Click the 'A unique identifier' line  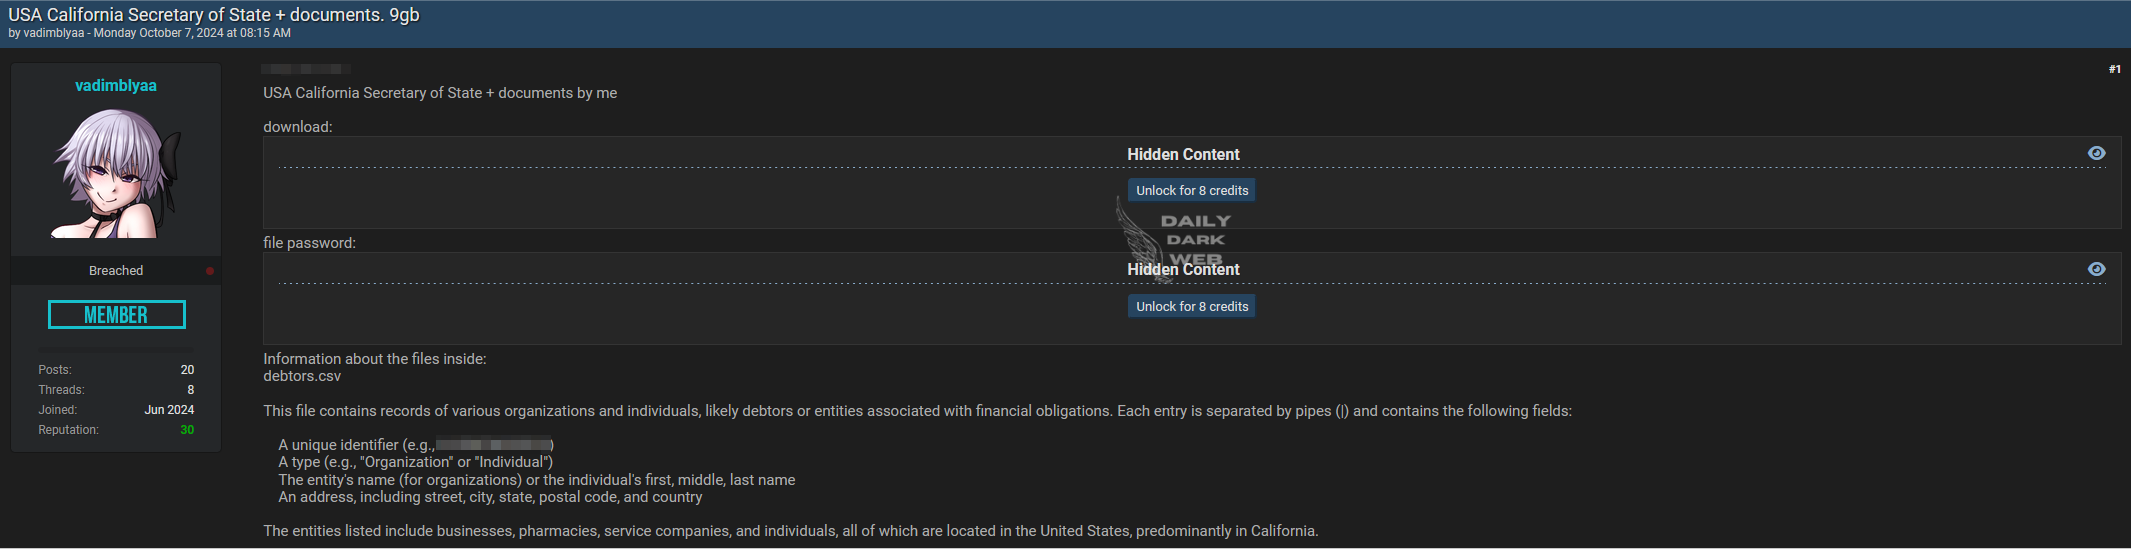(416, 445)
